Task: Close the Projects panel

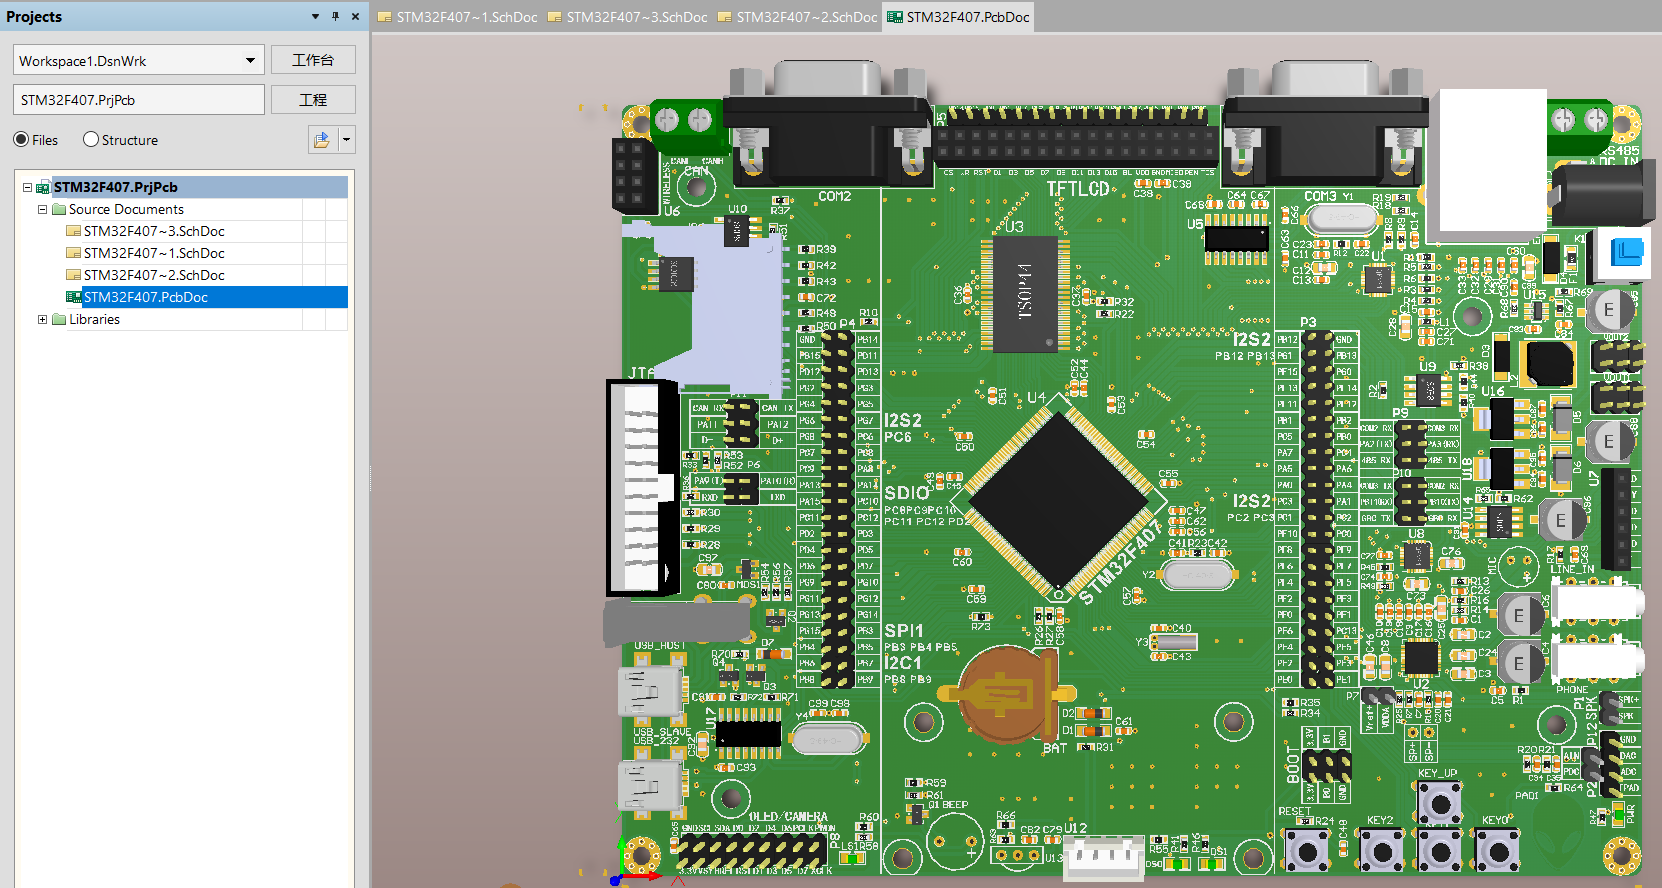Action: point(355,16)
